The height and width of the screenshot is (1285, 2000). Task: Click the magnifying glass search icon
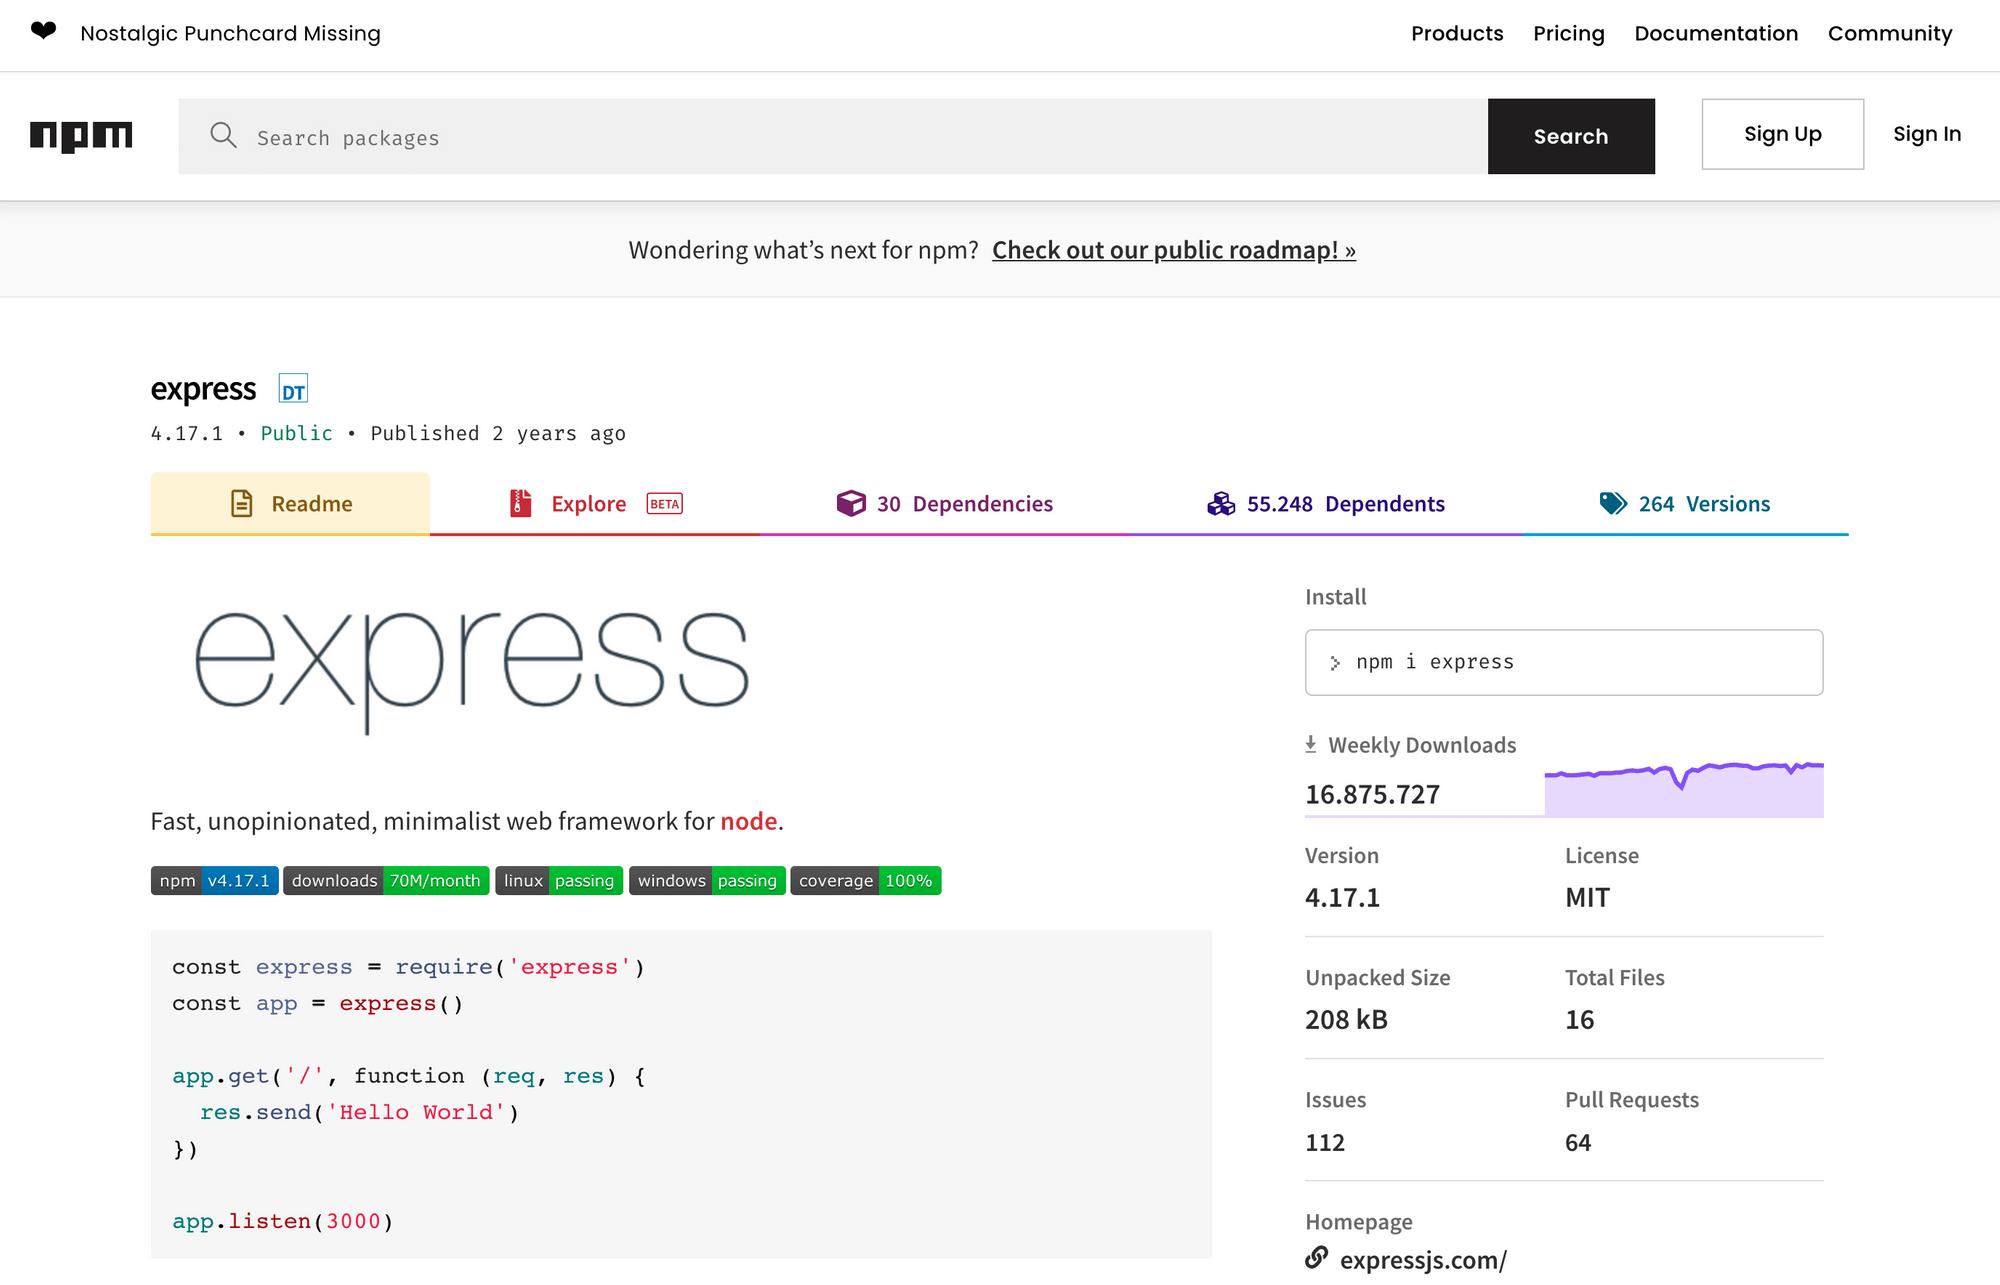coord(223,136)
